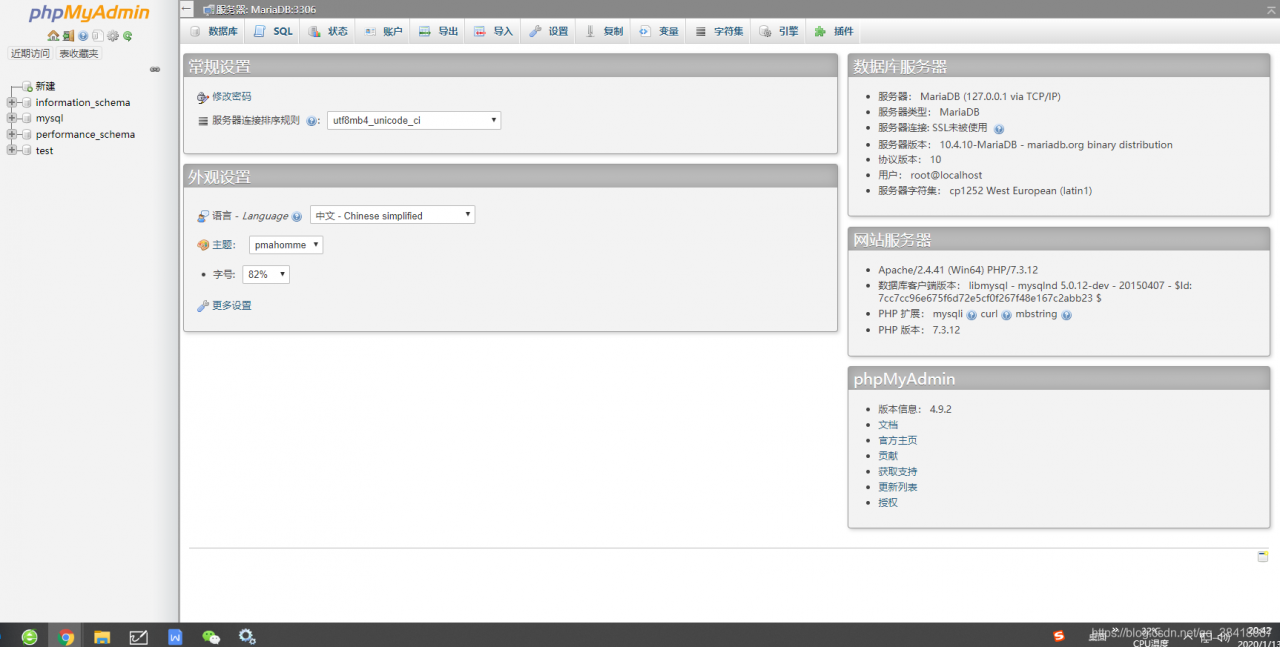This screenshot has height=647, width=1280.
Task: Click help icon next to 服务器连接排序规则
Action: (x=312, y=121)
